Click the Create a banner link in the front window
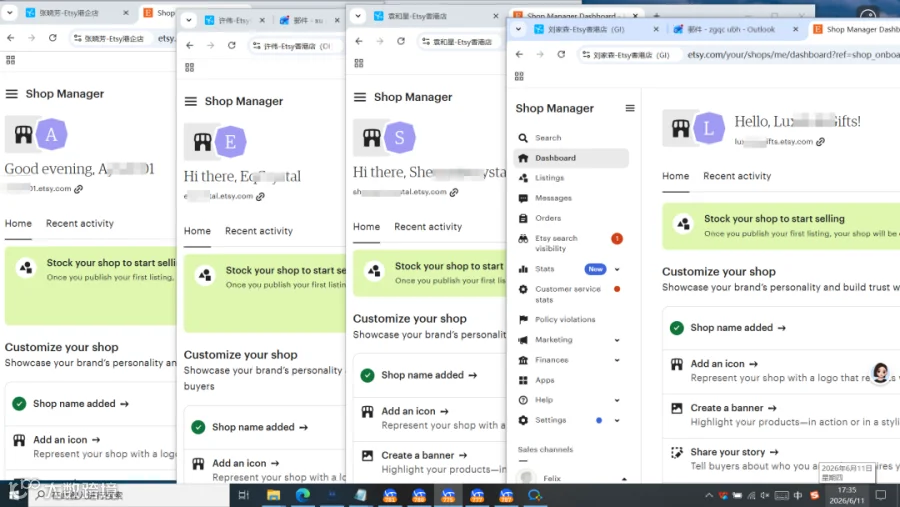Screen dimensions: 900x507 point(734,408)
